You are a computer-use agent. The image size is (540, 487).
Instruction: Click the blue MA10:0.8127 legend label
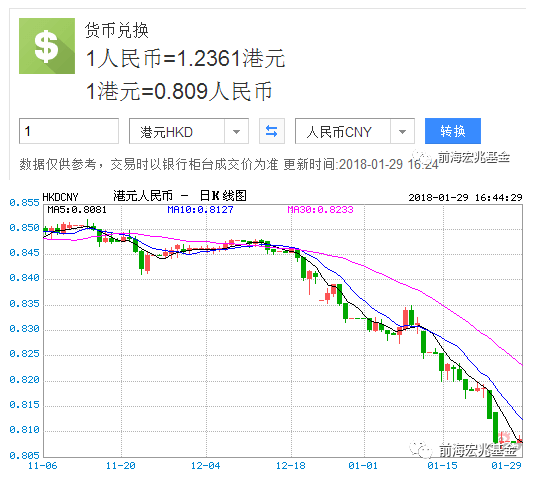200,210
